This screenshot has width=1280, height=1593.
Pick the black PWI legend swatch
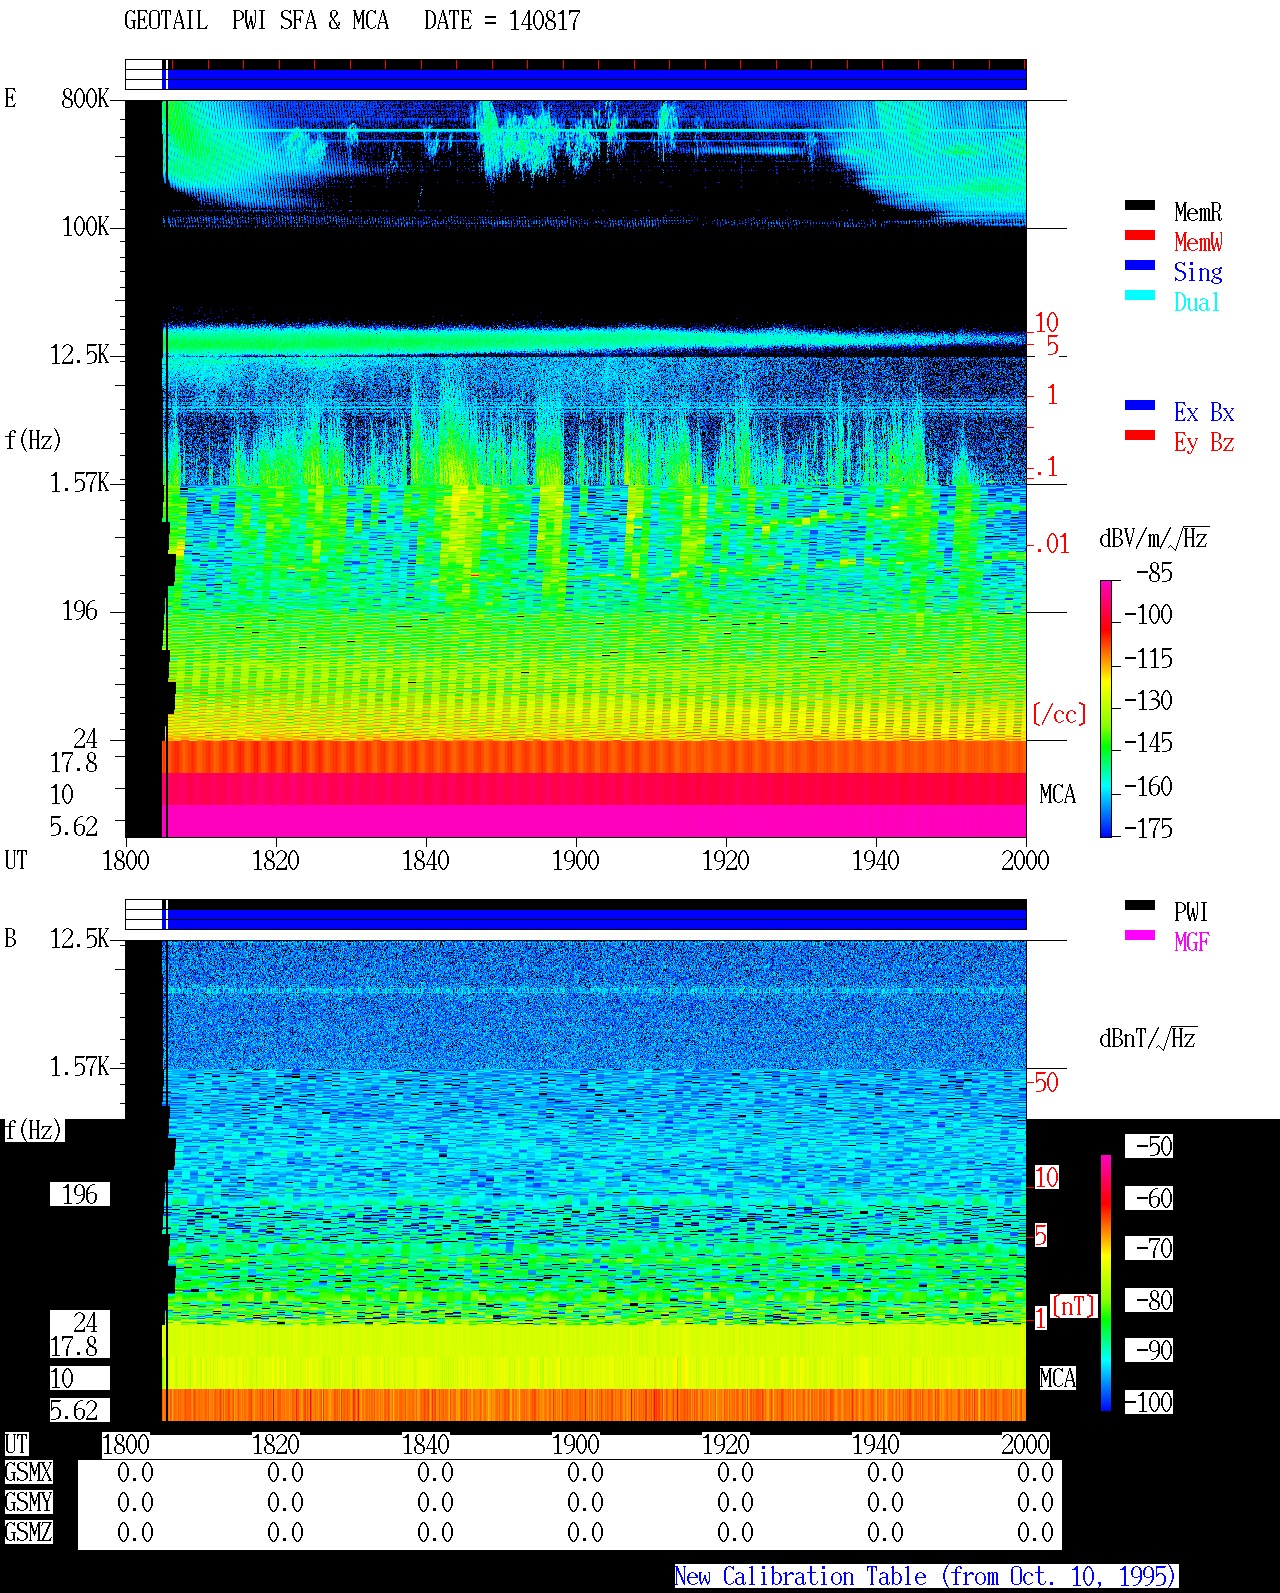click(x=1140, y=906)
